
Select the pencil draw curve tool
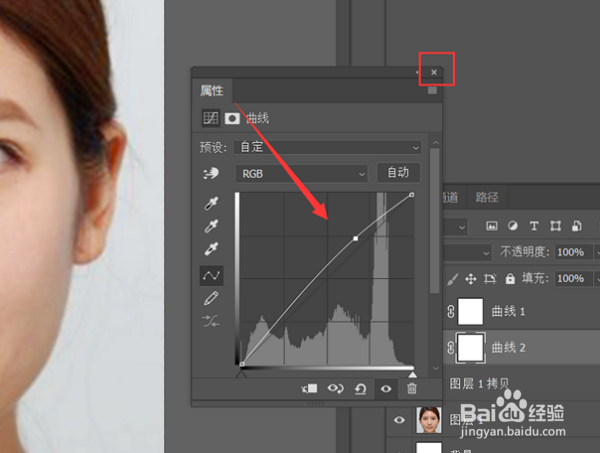click(211, 298)
